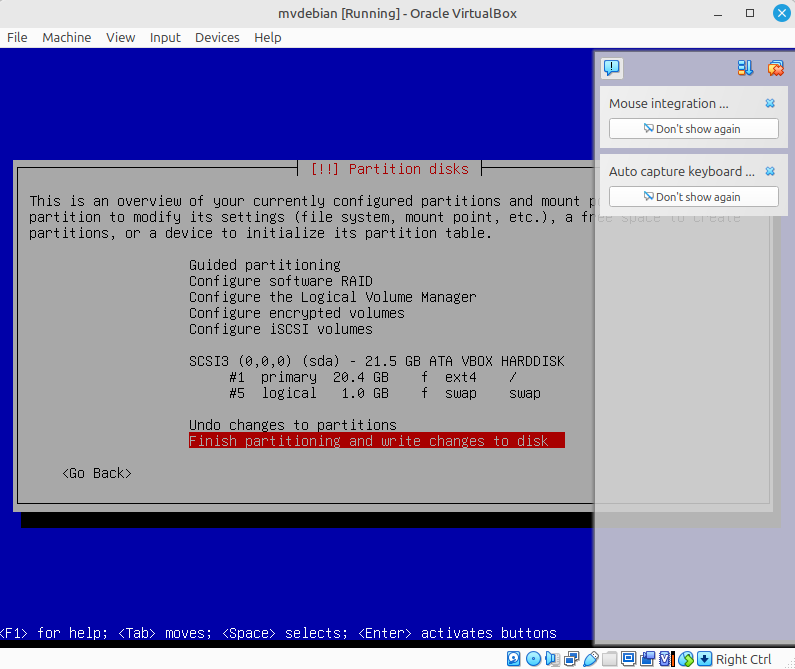Open the Devices menu
The height and width of the screenshot is (669, 795).
[x=217, y=37]
